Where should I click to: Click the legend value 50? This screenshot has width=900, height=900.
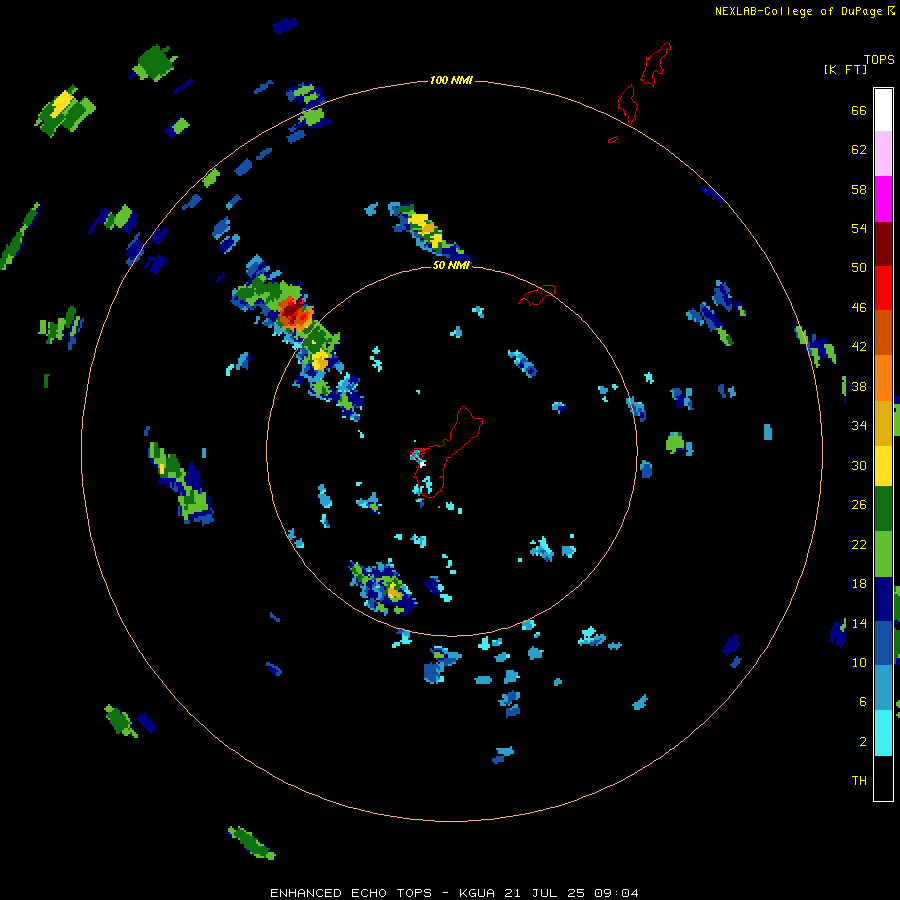[859, 268]
